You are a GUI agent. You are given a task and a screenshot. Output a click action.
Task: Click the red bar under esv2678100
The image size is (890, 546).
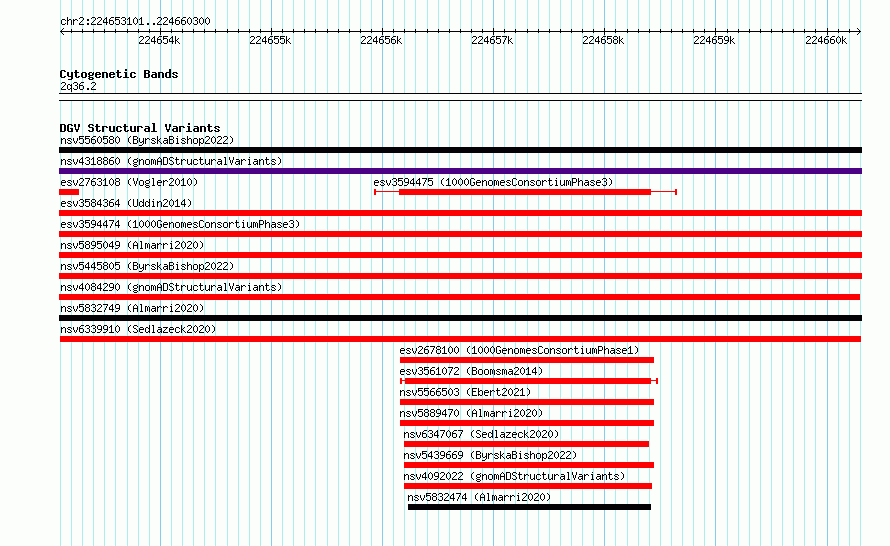tap(527, 360)
